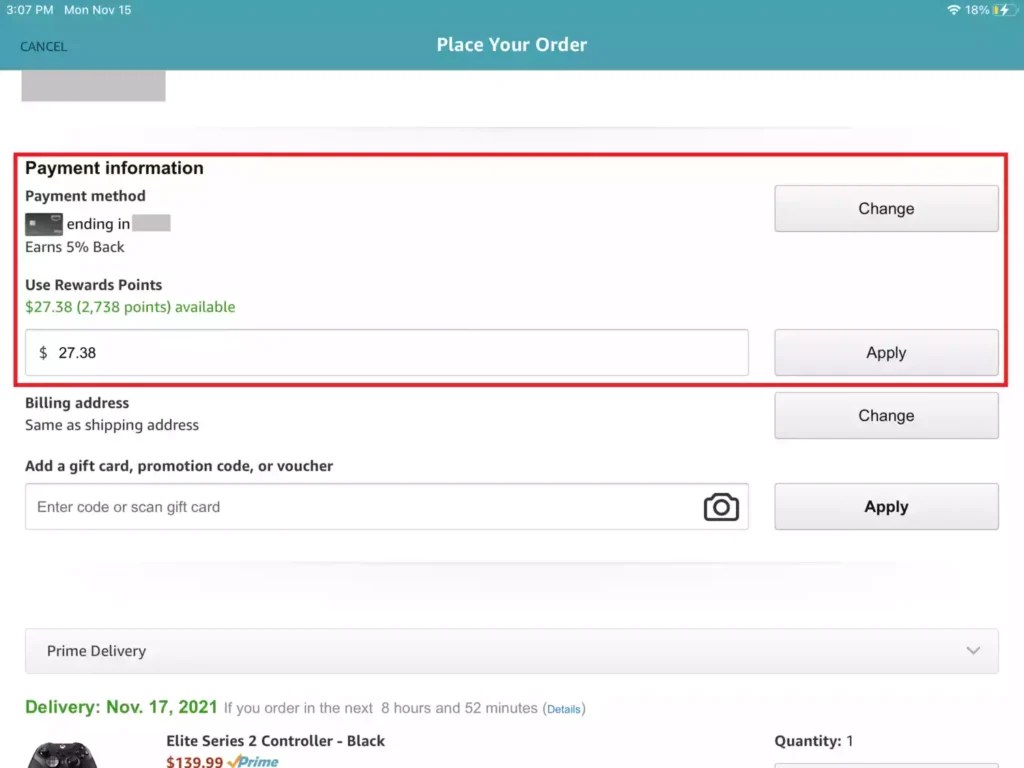The image size is (1024, 768).
Task: Tap the camera icon to scan gift card
Action: 721,507
